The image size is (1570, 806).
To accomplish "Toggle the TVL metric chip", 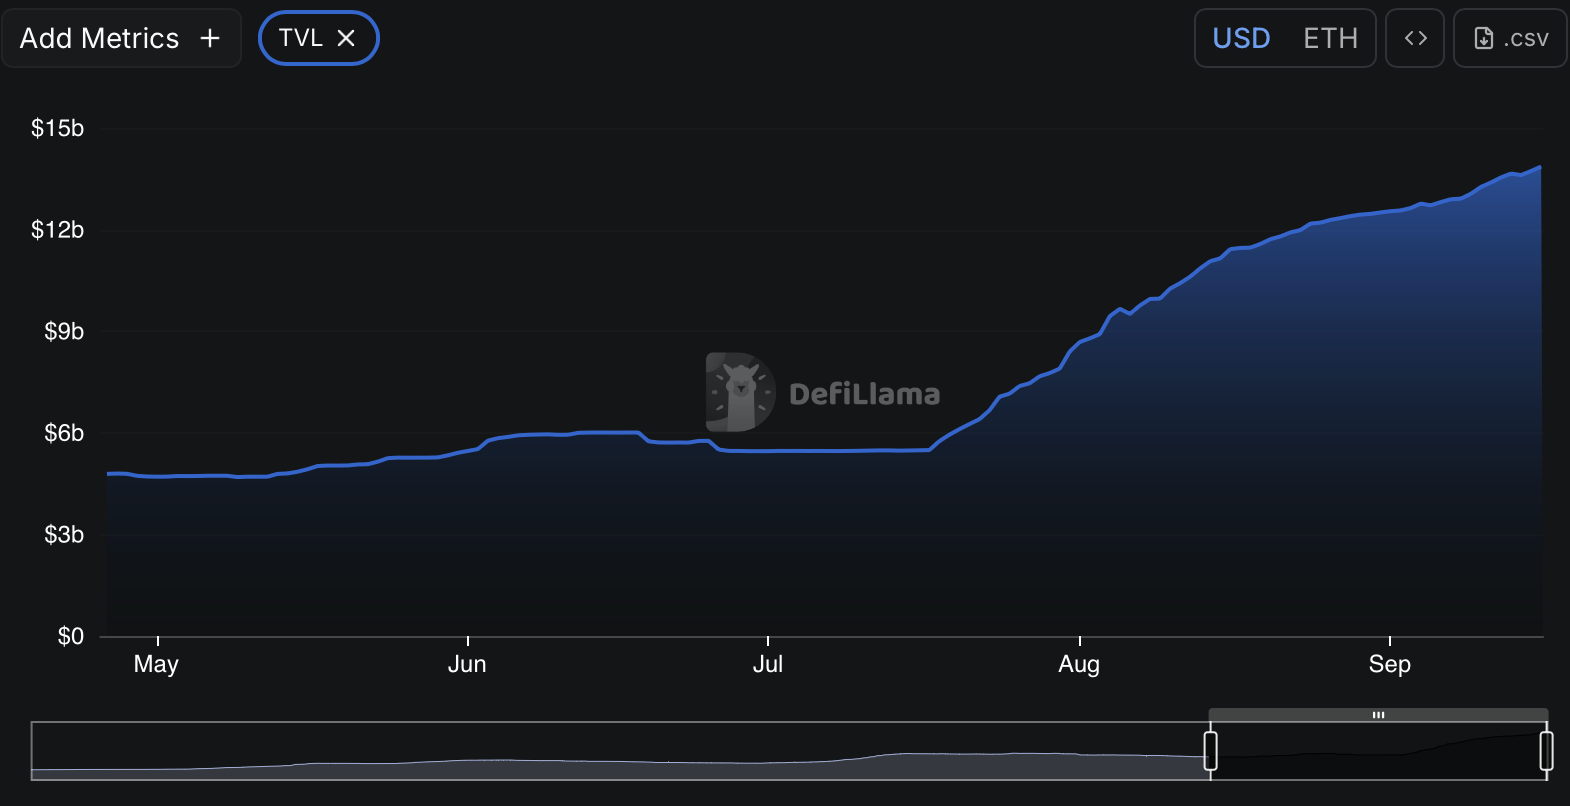I will (x=301, y=38).
